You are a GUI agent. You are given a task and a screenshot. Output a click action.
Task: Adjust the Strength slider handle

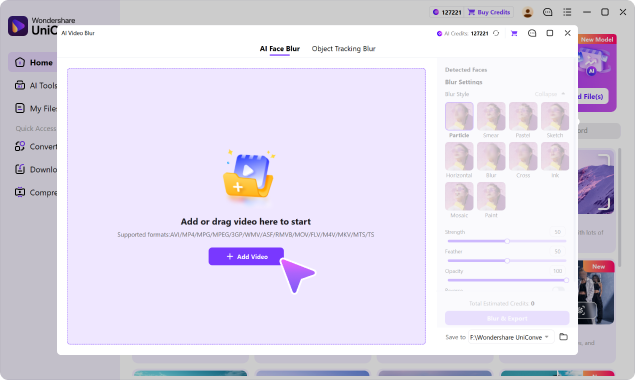click(x=507, y=241)
